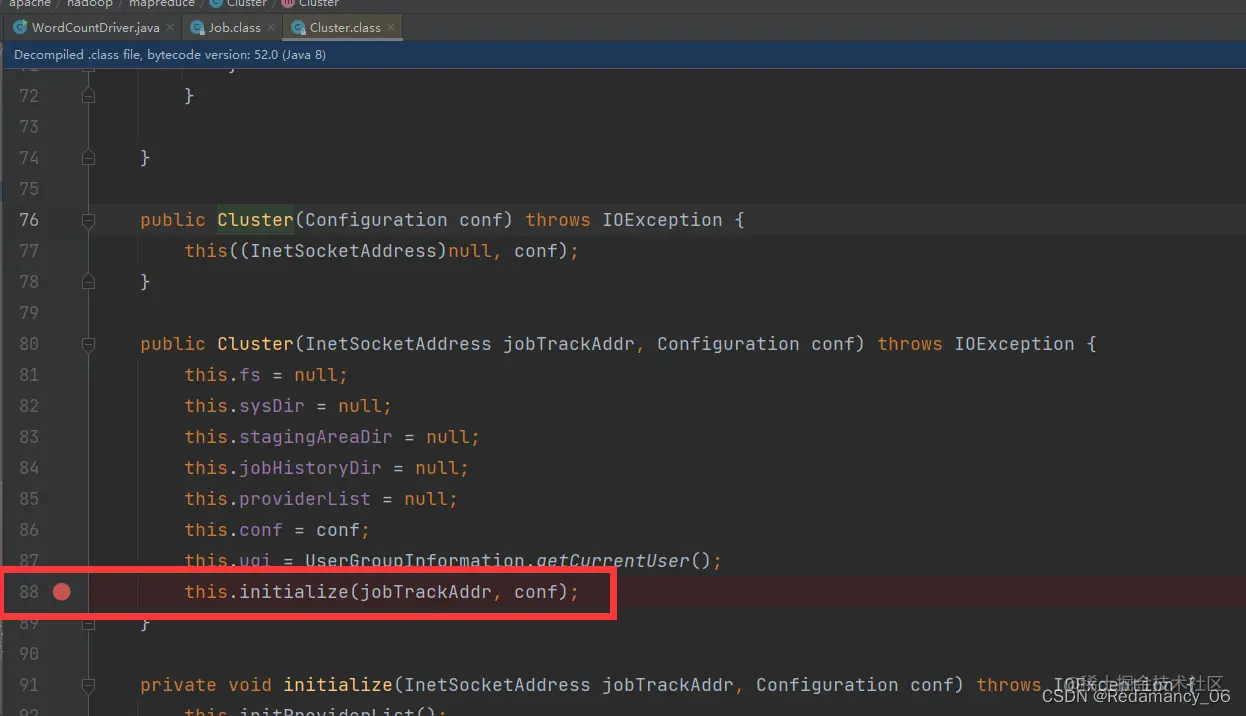
Task: Click the decompiled .class file banner text
Action: [170, 55]
